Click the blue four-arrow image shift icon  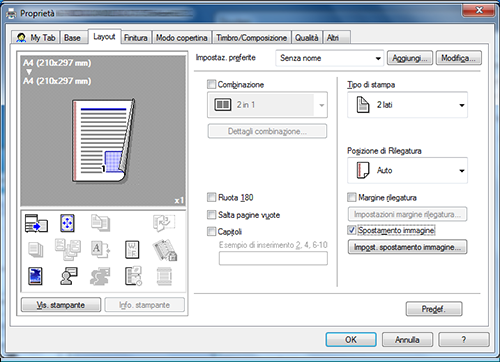pos(67,223)
